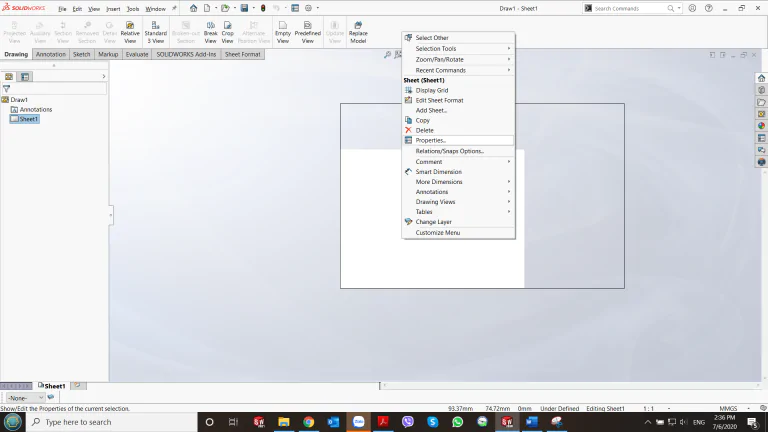Insert a Standard 3 View
This screenshot has height=432, width=768.
[156, 32]
